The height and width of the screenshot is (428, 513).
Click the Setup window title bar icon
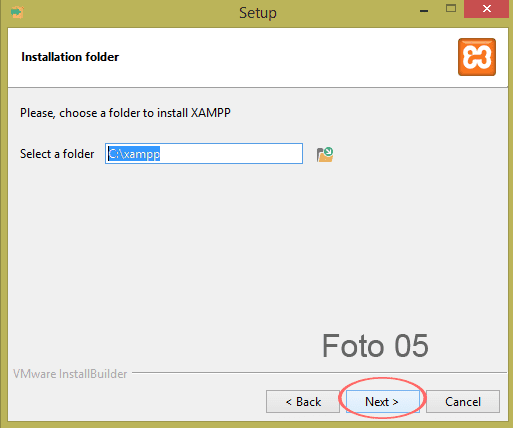[17, 13]
